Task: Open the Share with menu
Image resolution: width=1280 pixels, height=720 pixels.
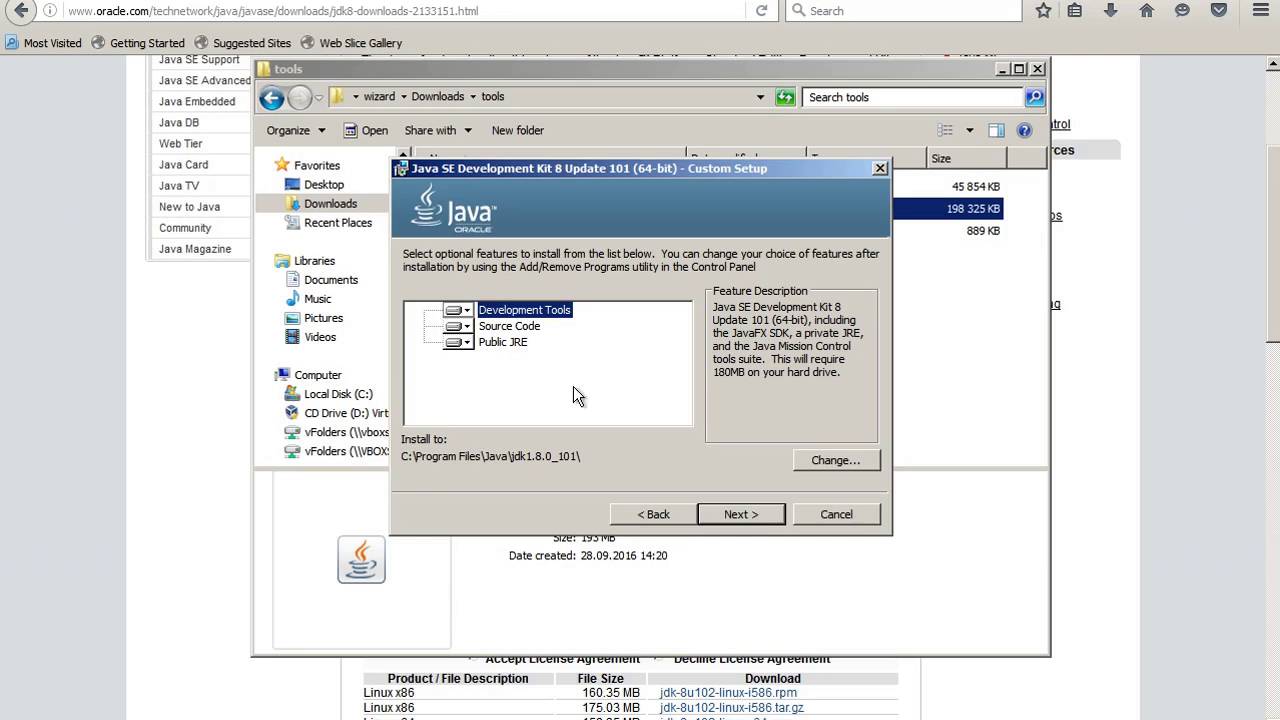Action: [x=437, y=130]
